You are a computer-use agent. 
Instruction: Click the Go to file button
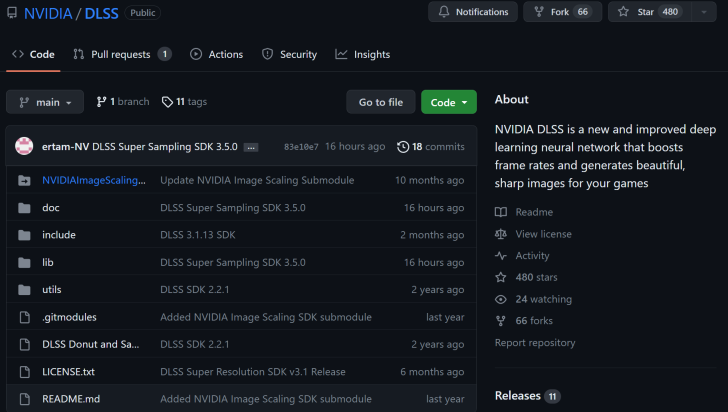click(381, 102)
